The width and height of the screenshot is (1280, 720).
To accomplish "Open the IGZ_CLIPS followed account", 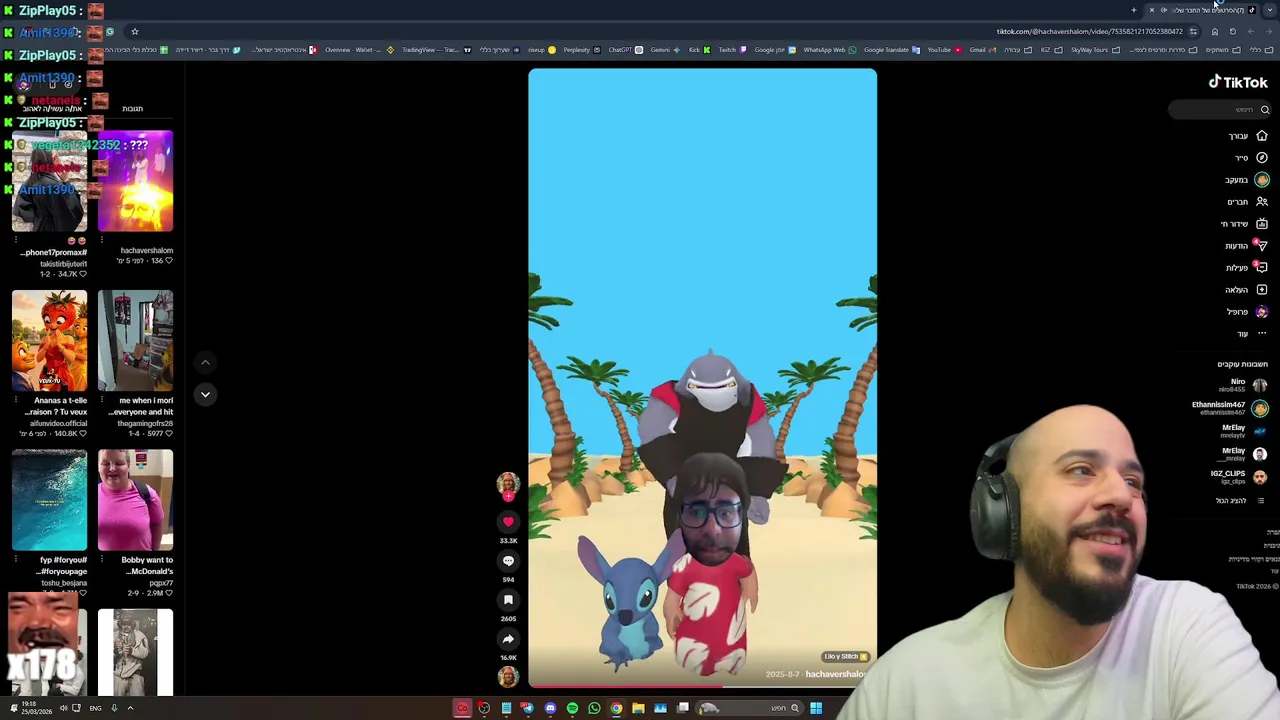I will tap(1238, 477).
